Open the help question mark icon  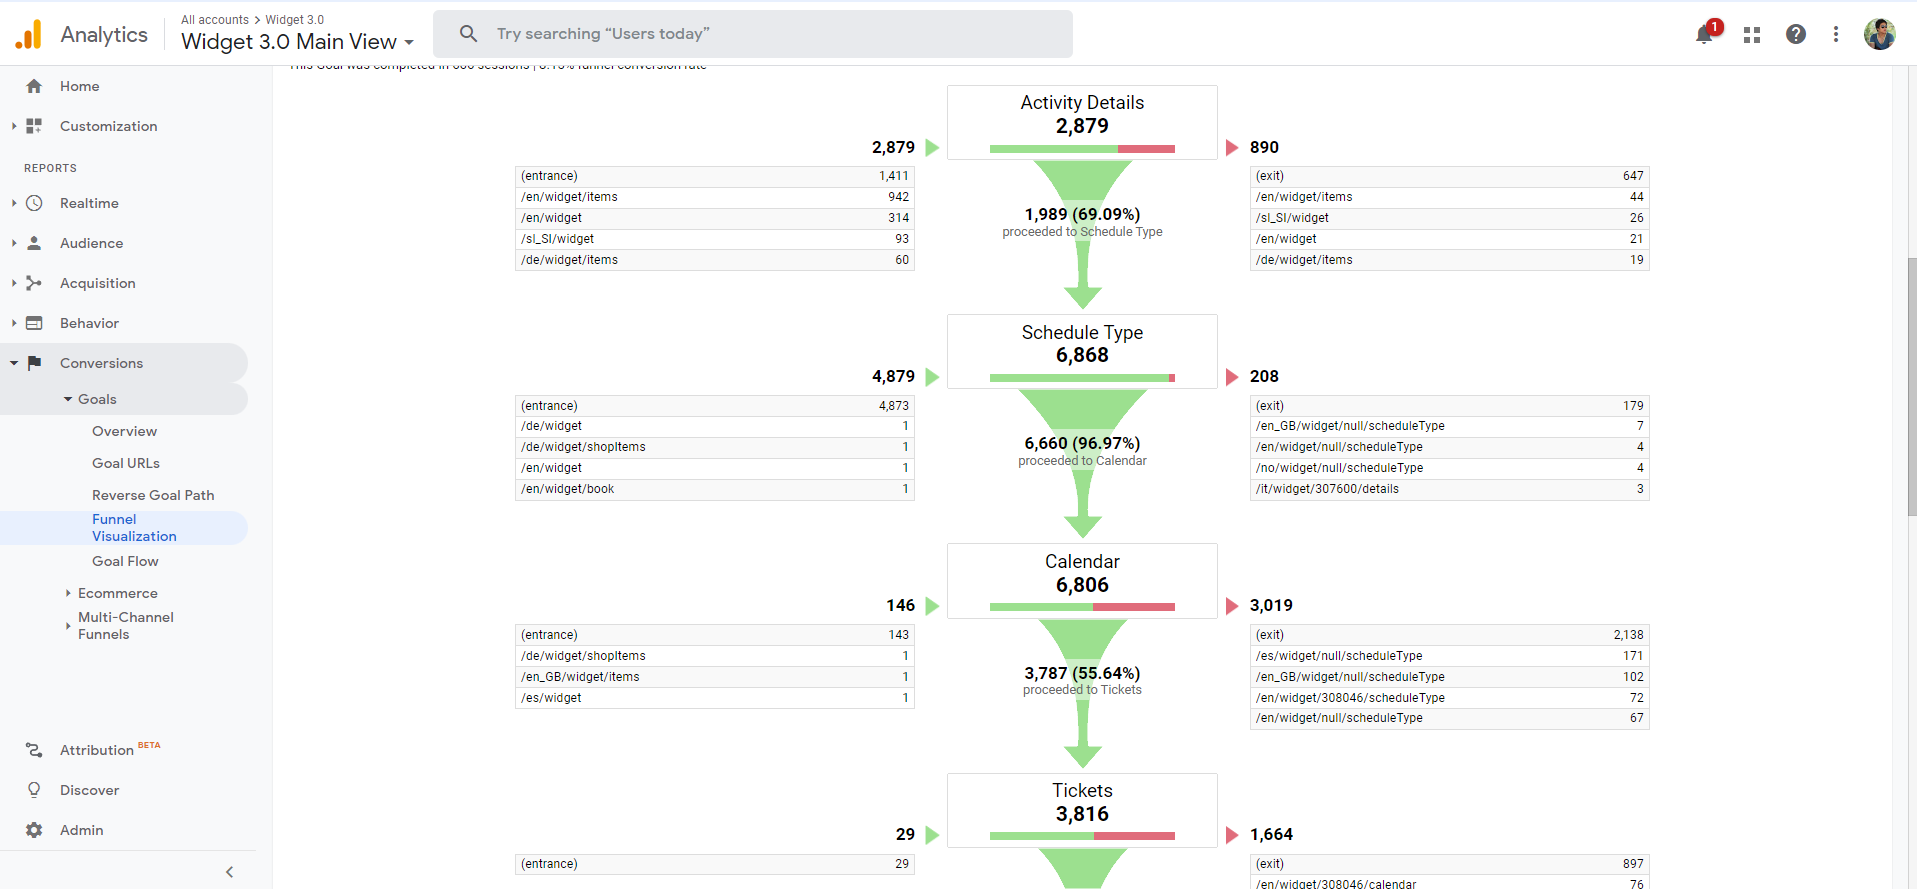pos(1796,34)
